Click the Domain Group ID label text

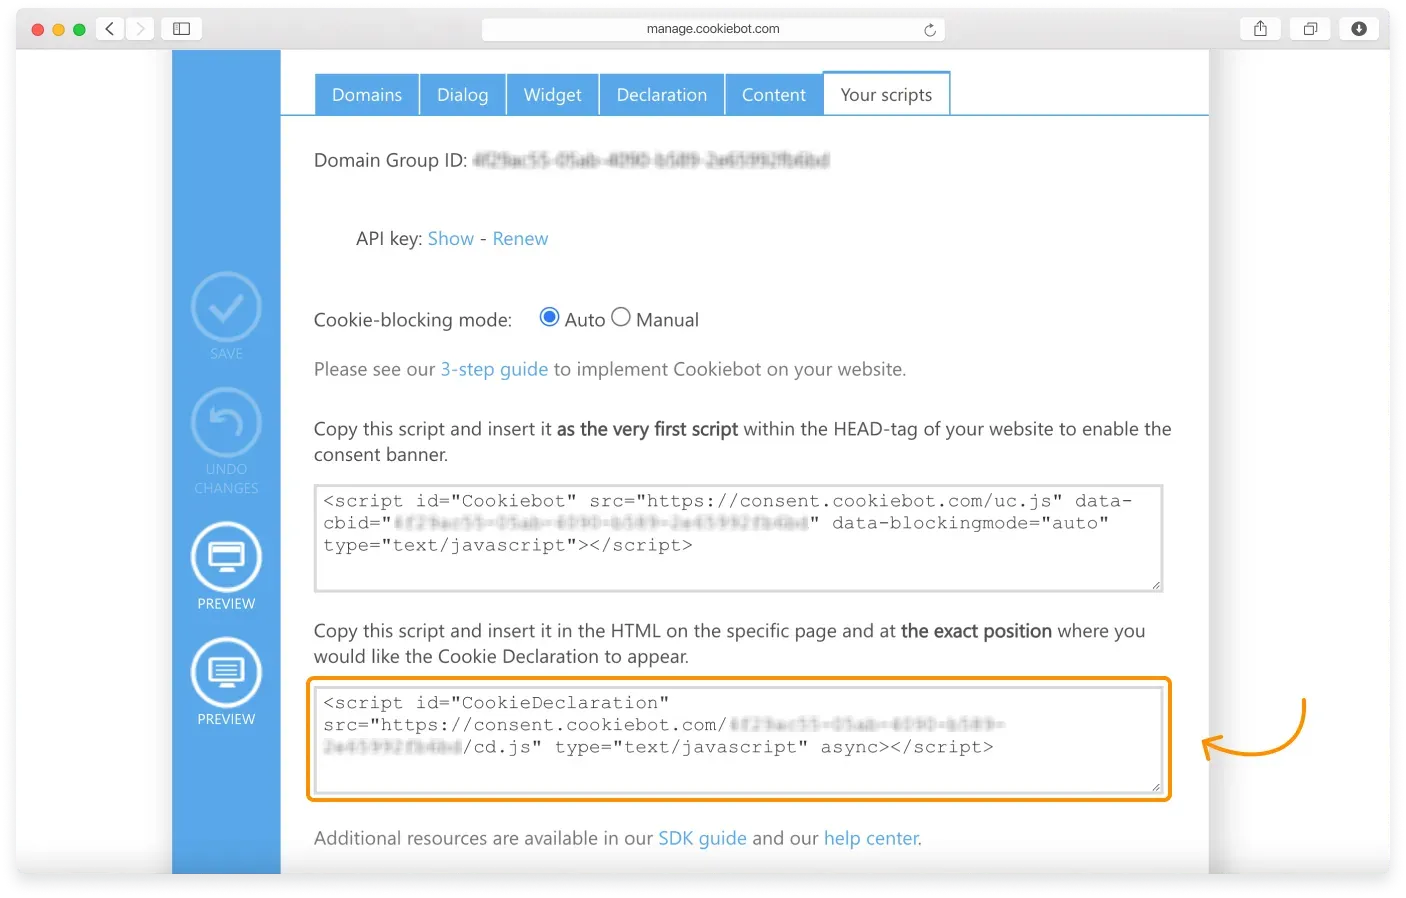(x=390, y=160)
